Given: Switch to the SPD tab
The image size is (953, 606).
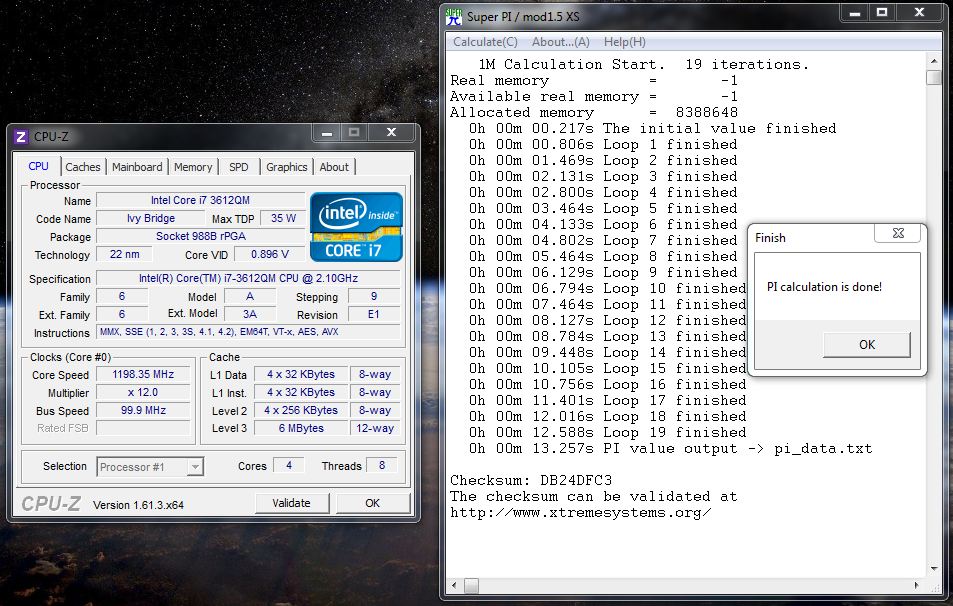Looking at the screenshot, I should (x=238, y=167).
